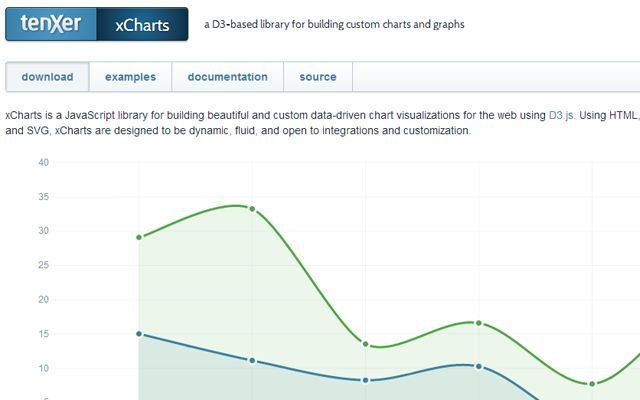This screenshot has height=400, width=640.
Task: Follow the D3.js link
Action: pos(561,116)
